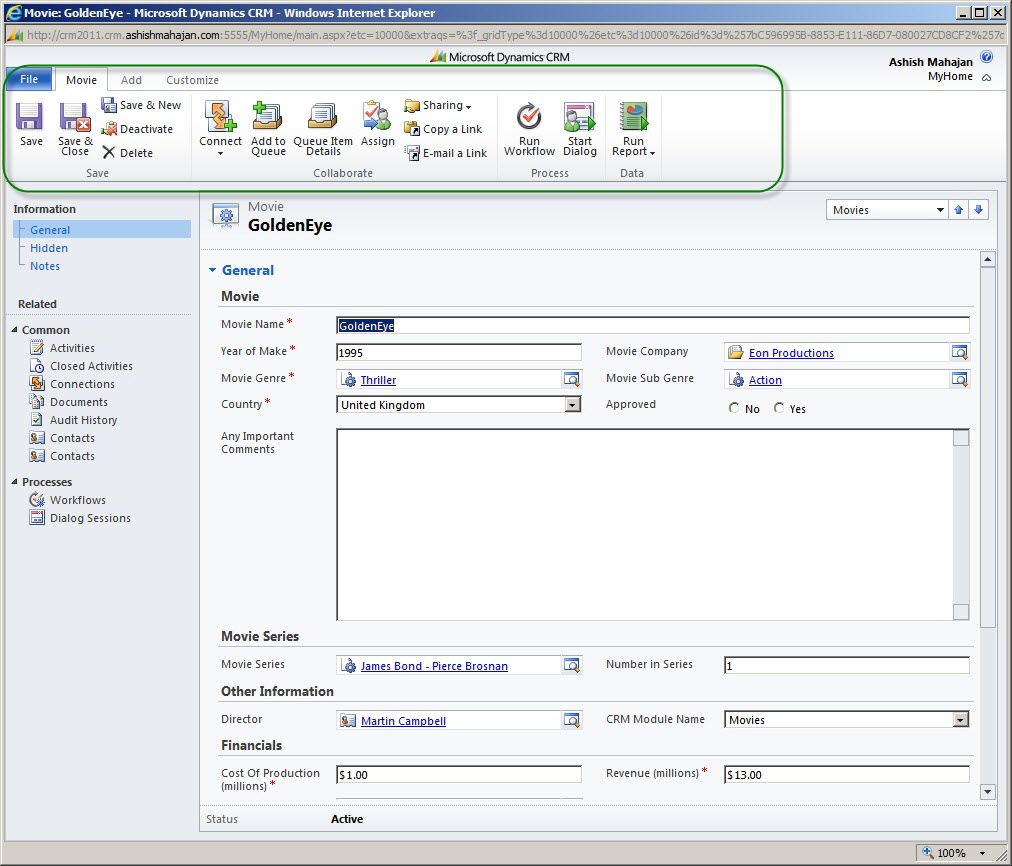Viewport: 1012px width, 866px height.
Task: Open the 100% zoom level control
Action: (956, 853)
